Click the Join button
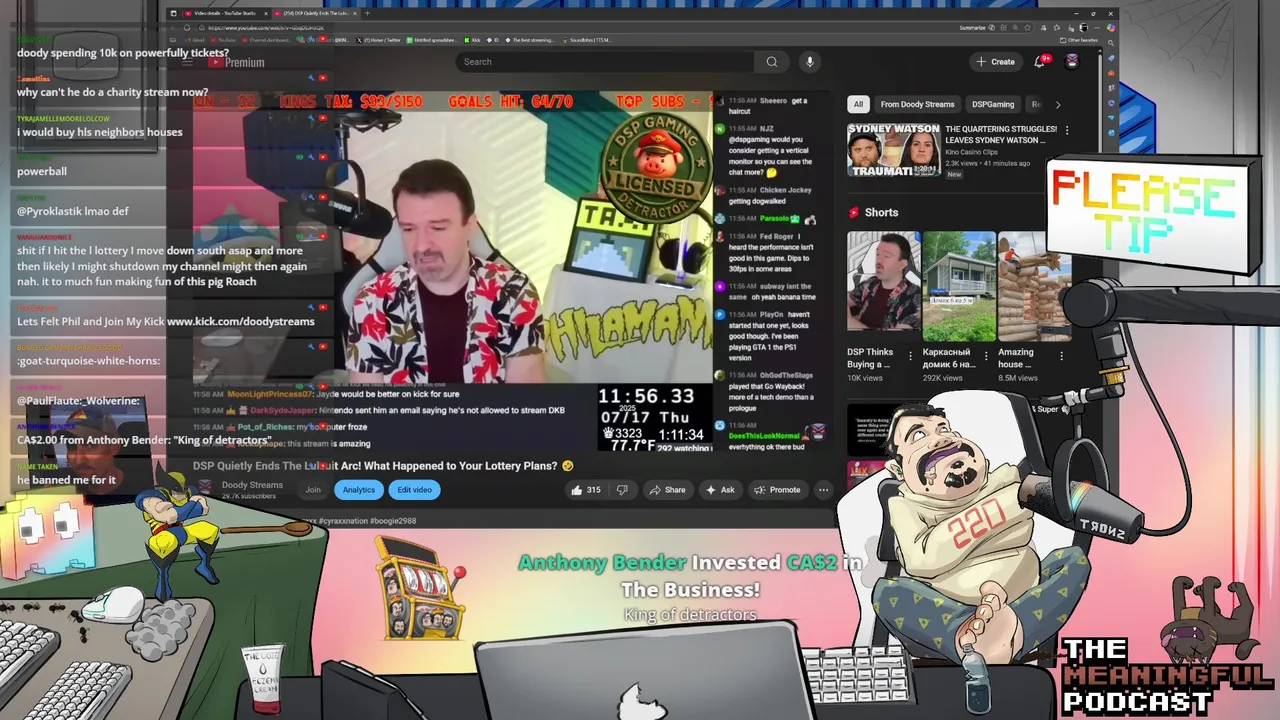Viewport: 1280px width, 720px height. pyautogui.click(x=313, y=490)
